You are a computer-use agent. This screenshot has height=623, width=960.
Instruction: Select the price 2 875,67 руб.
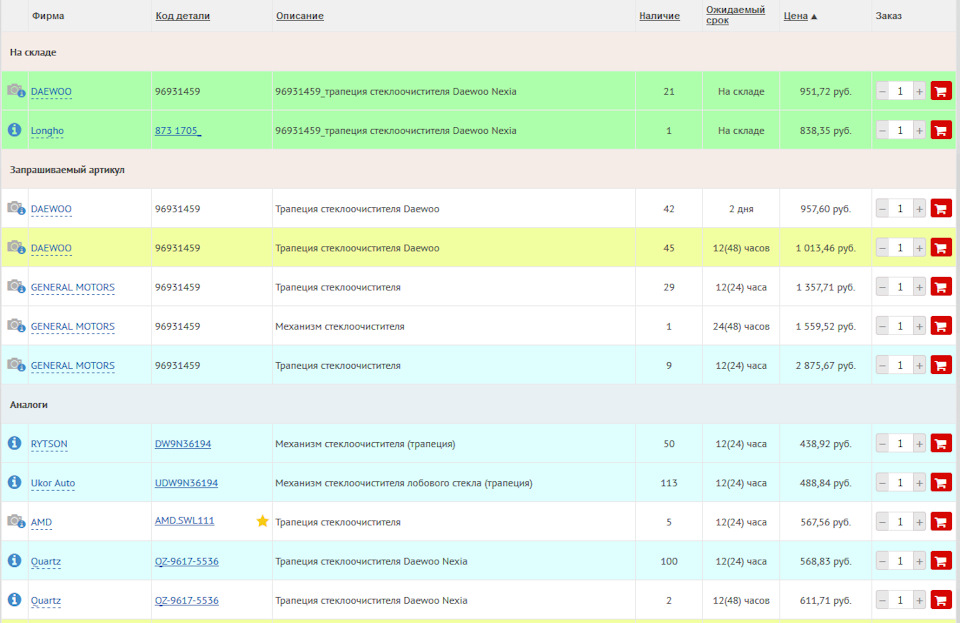825,365
